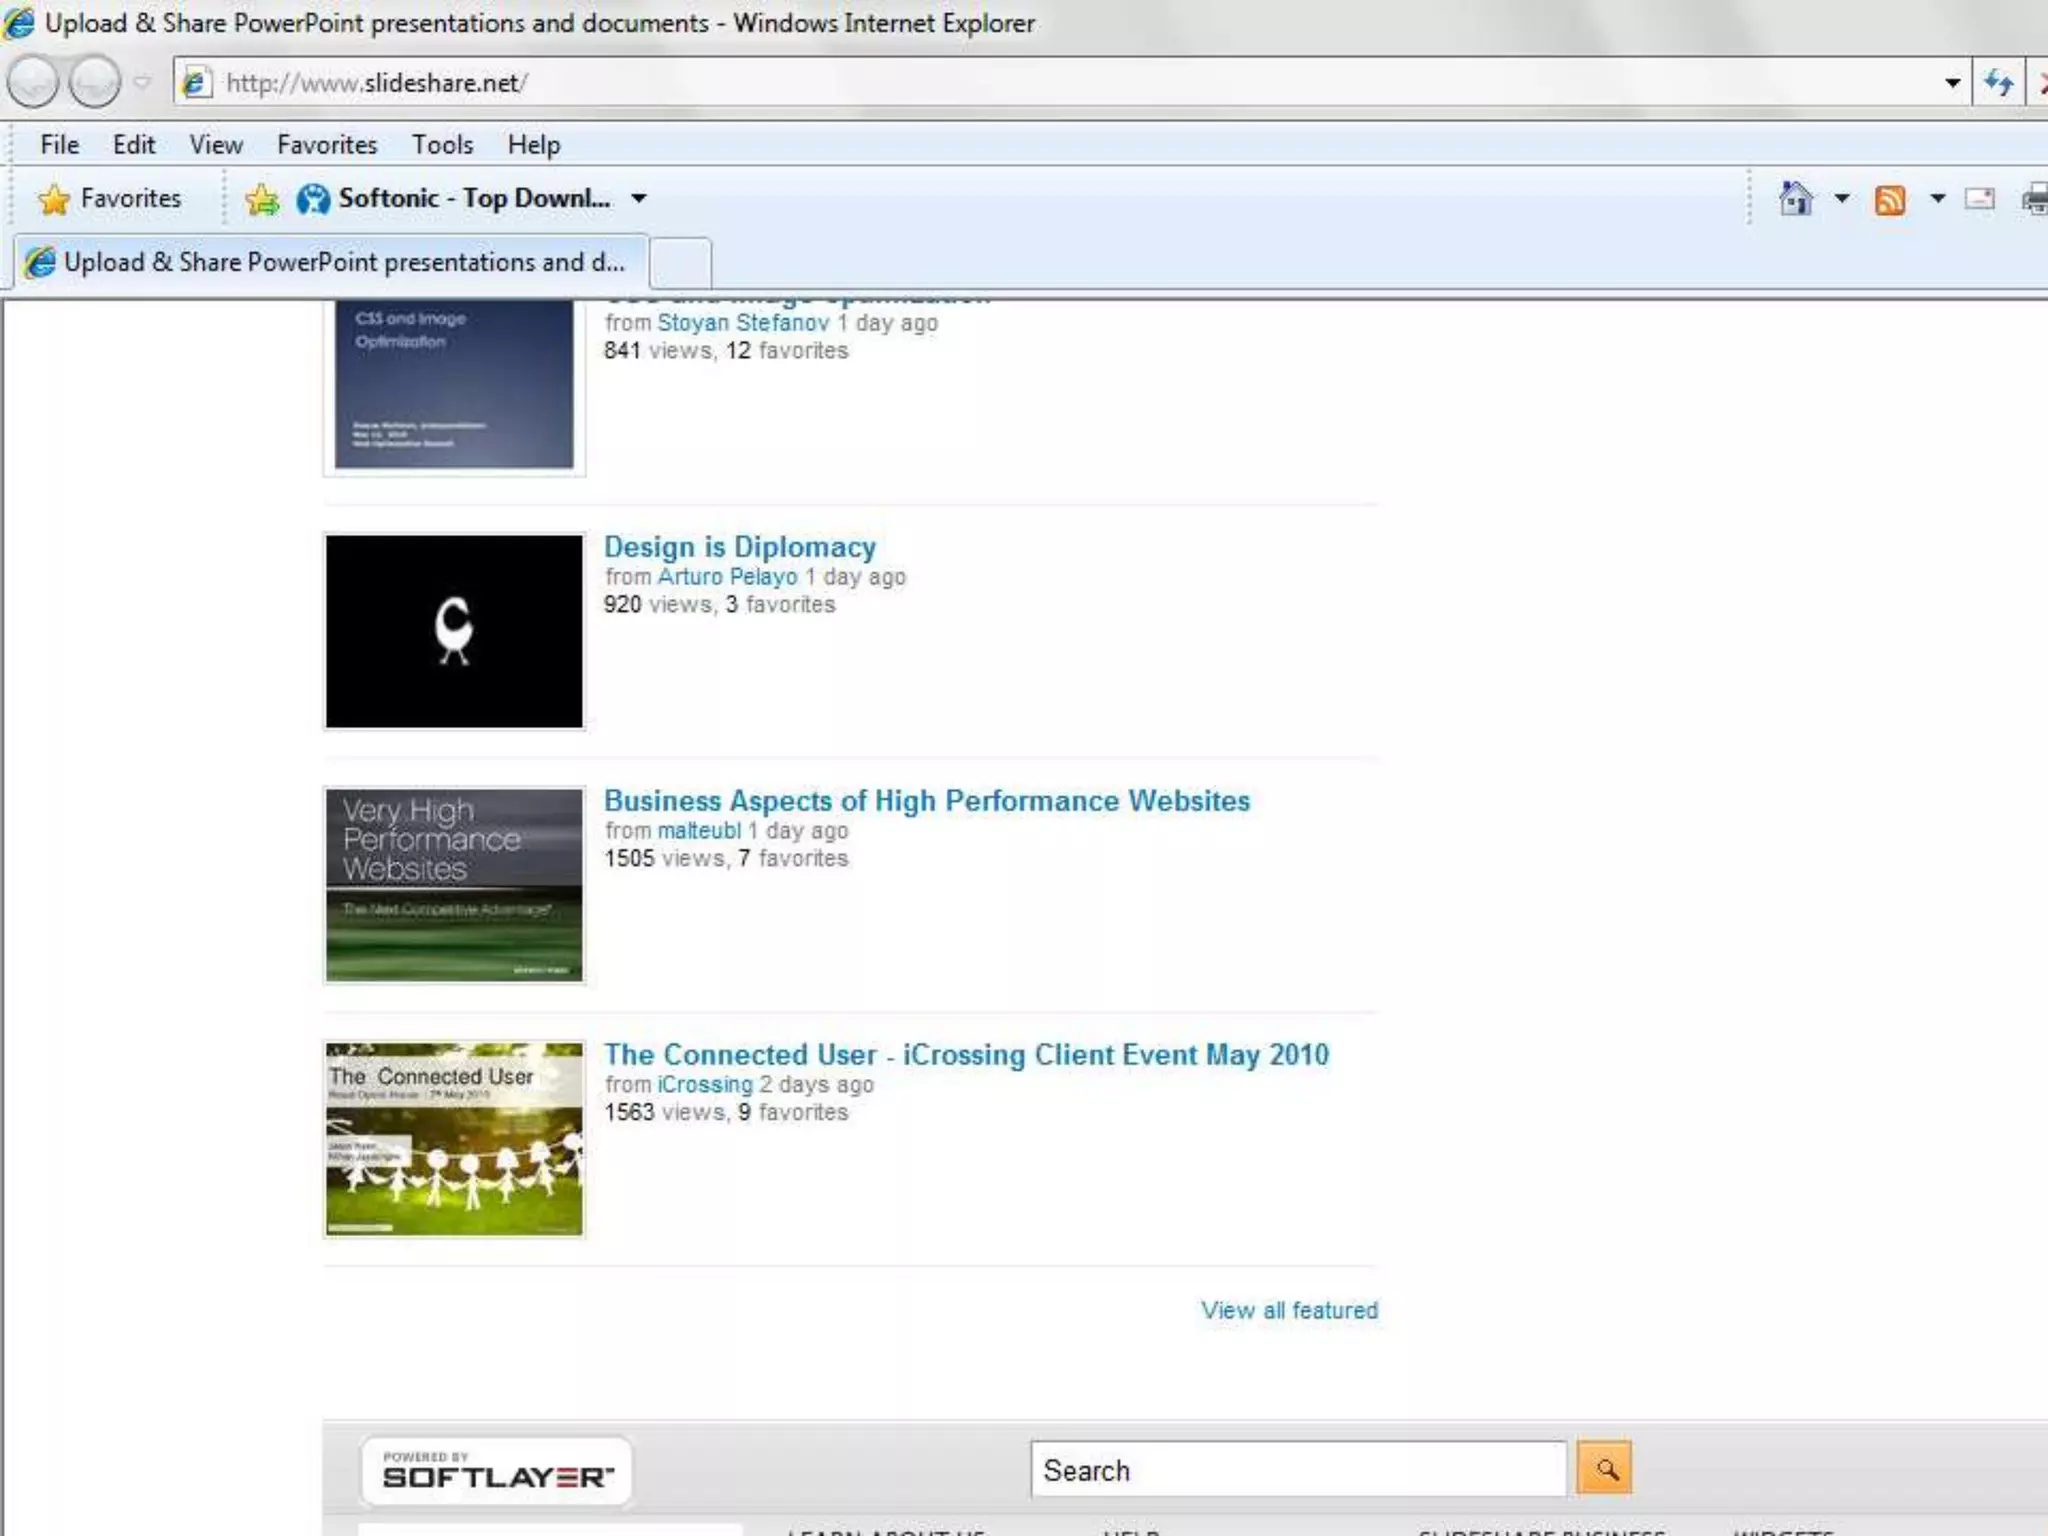
Task: Click the Home icon
Action: [x=1796, y=199]
